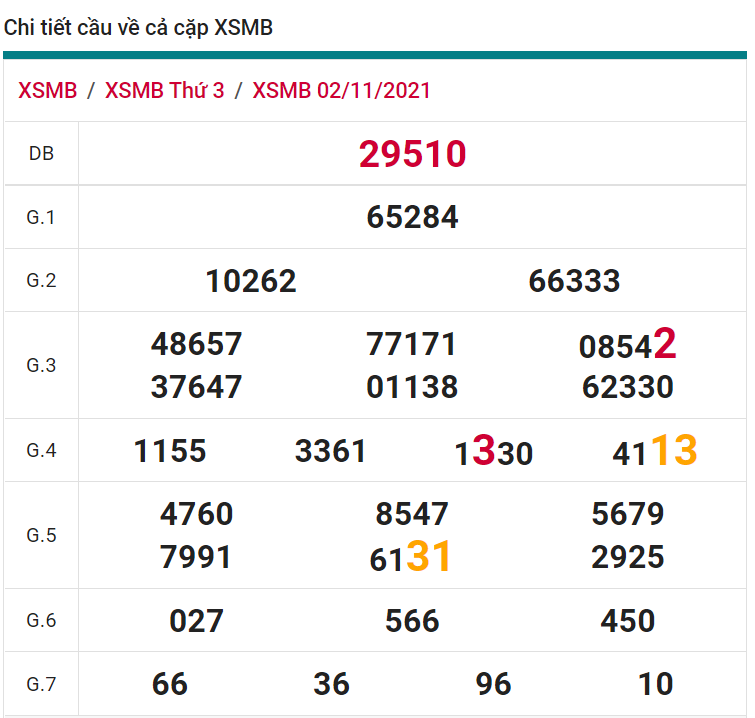
Task: Click the G.7 number 96
Action: click(x=493, y=684)
